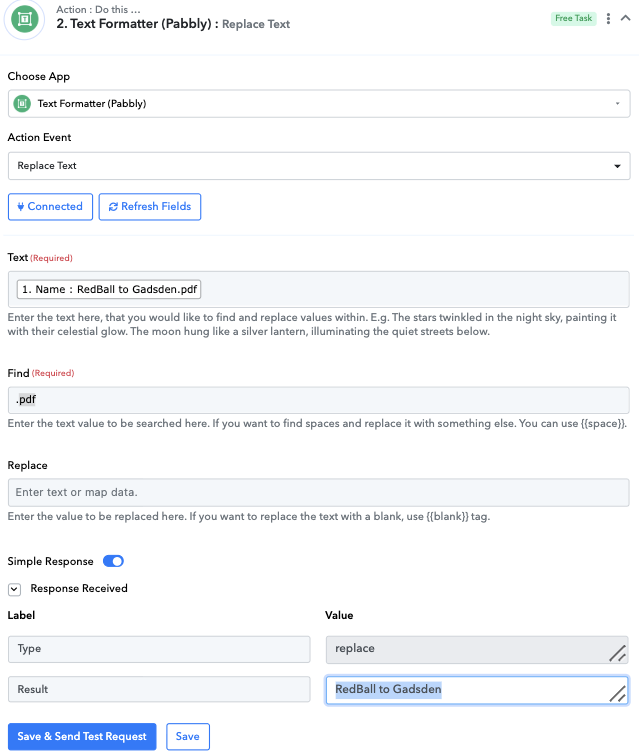This screenshot has height=756, width=639.
Task: Click the Free Task badge
Action: [x=573, y=18]
